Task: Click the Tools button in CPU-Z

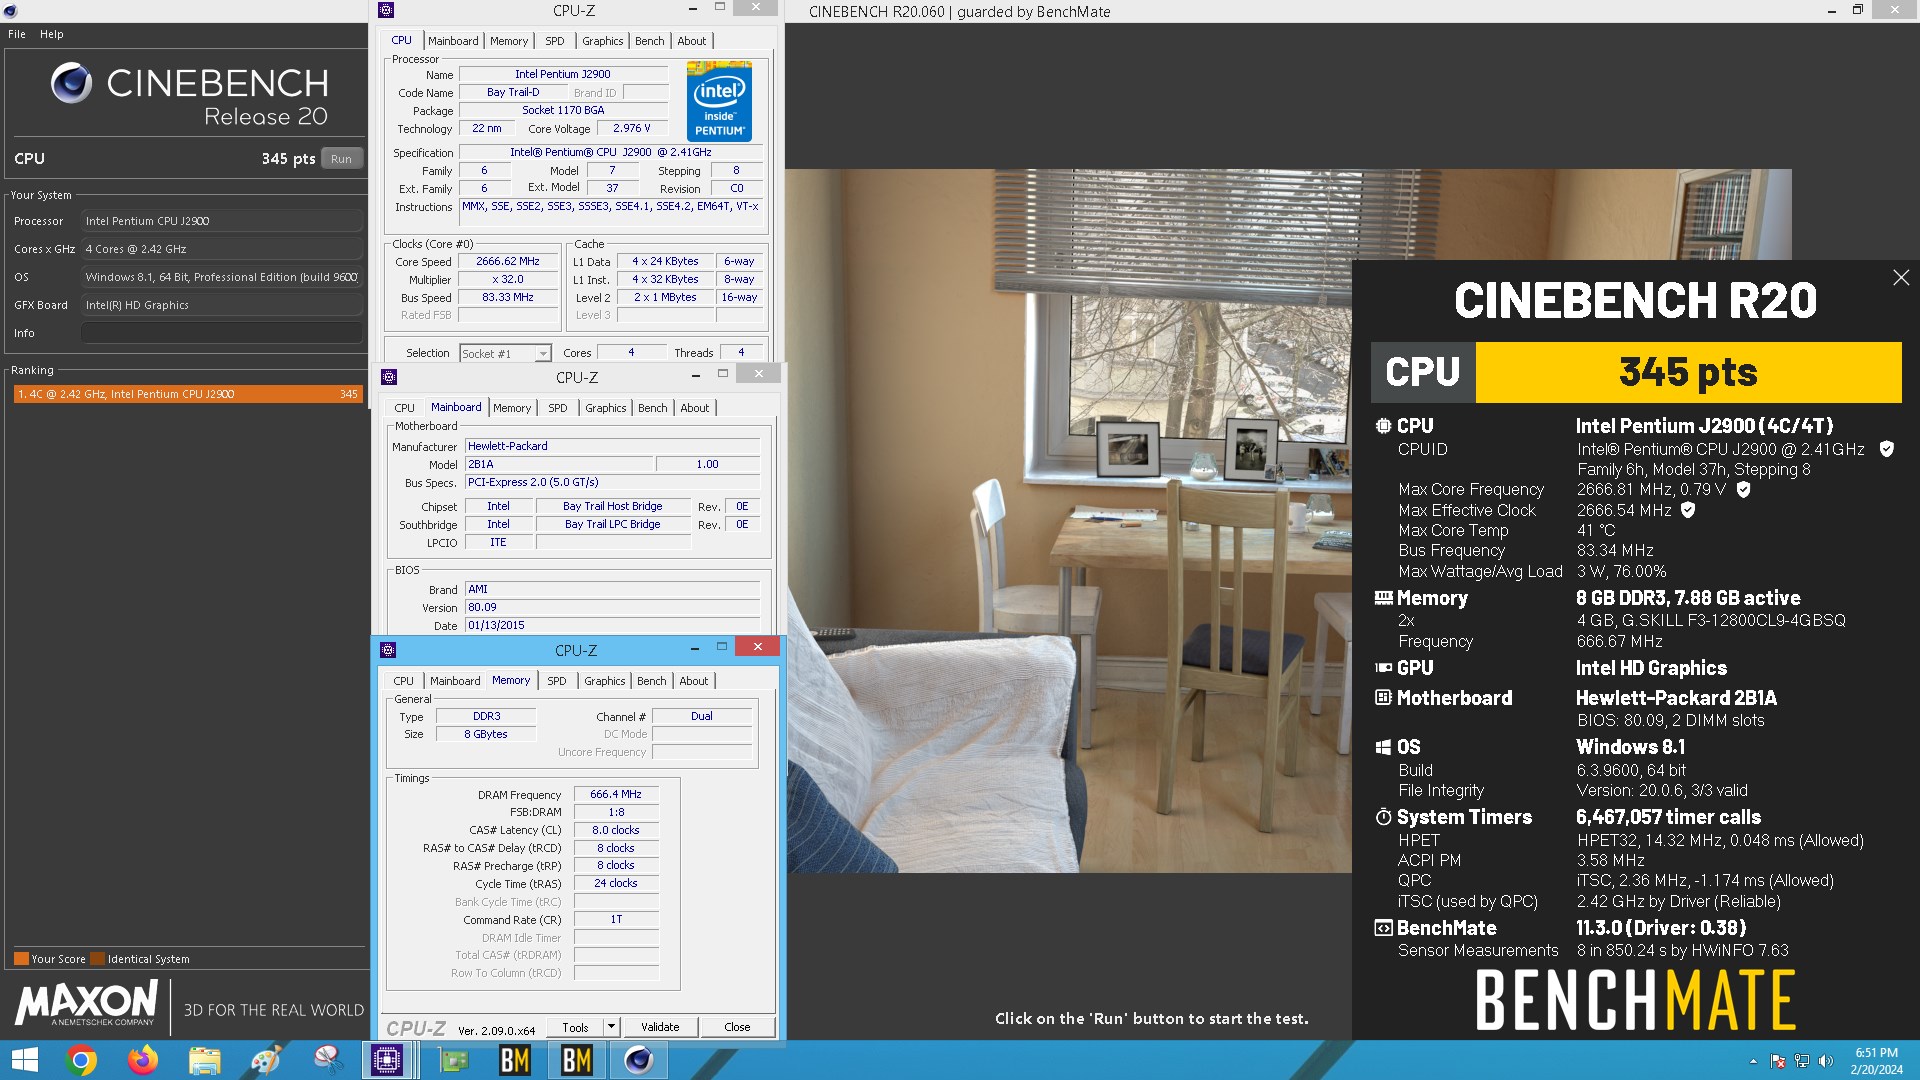Action: (x=575, y=1027)
